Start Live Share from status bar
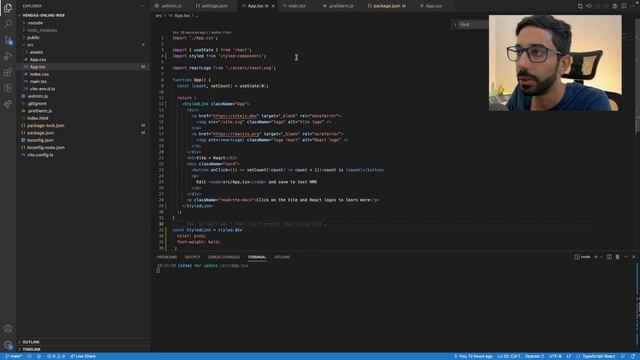 [83, 356]
